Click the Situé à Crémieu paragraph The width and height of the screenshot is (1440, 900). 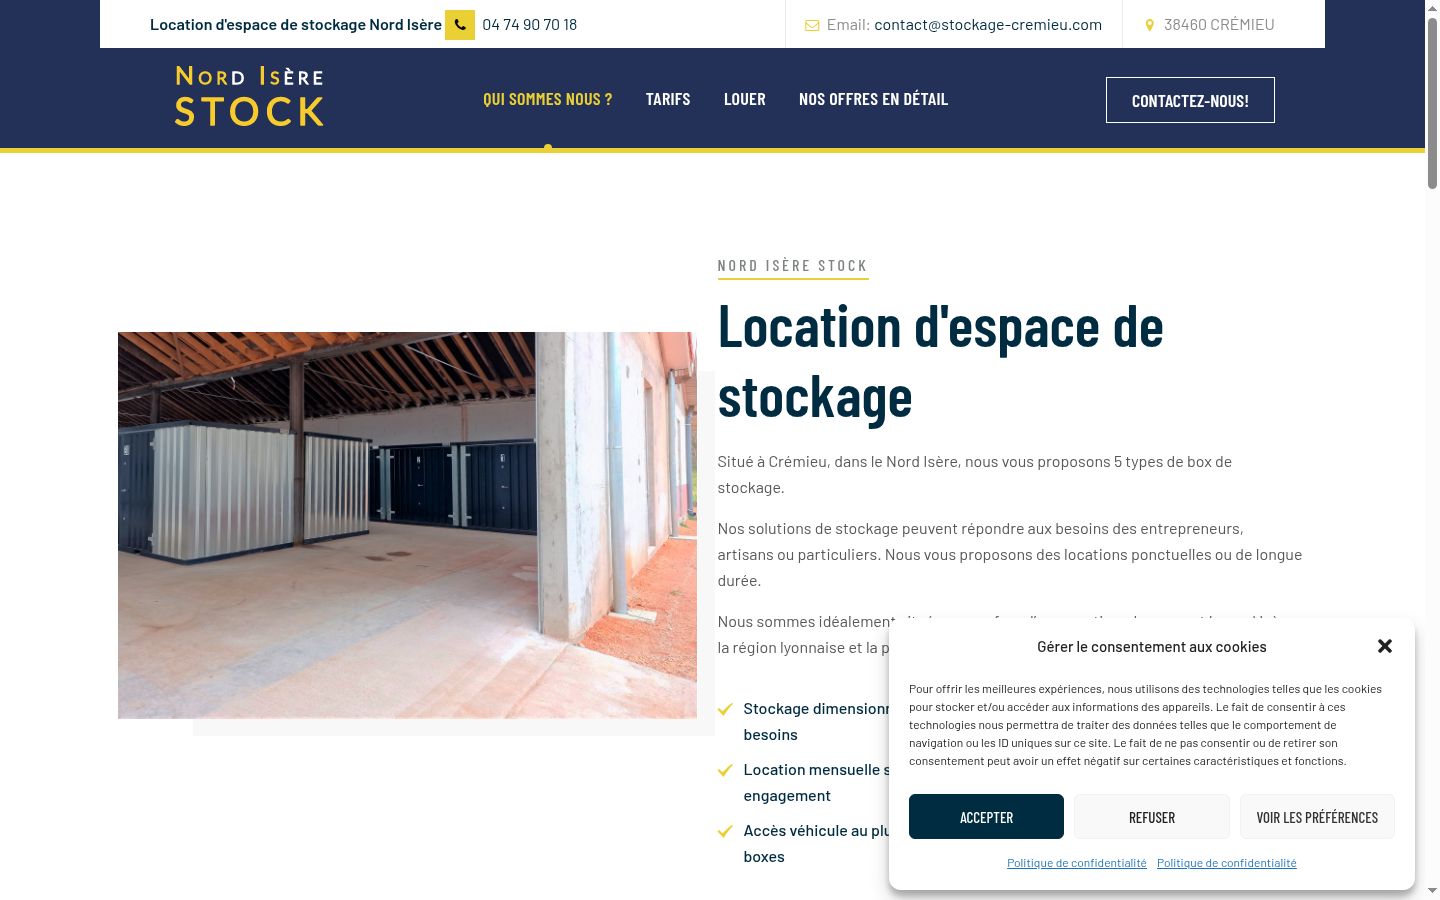[x=975, y=475]
